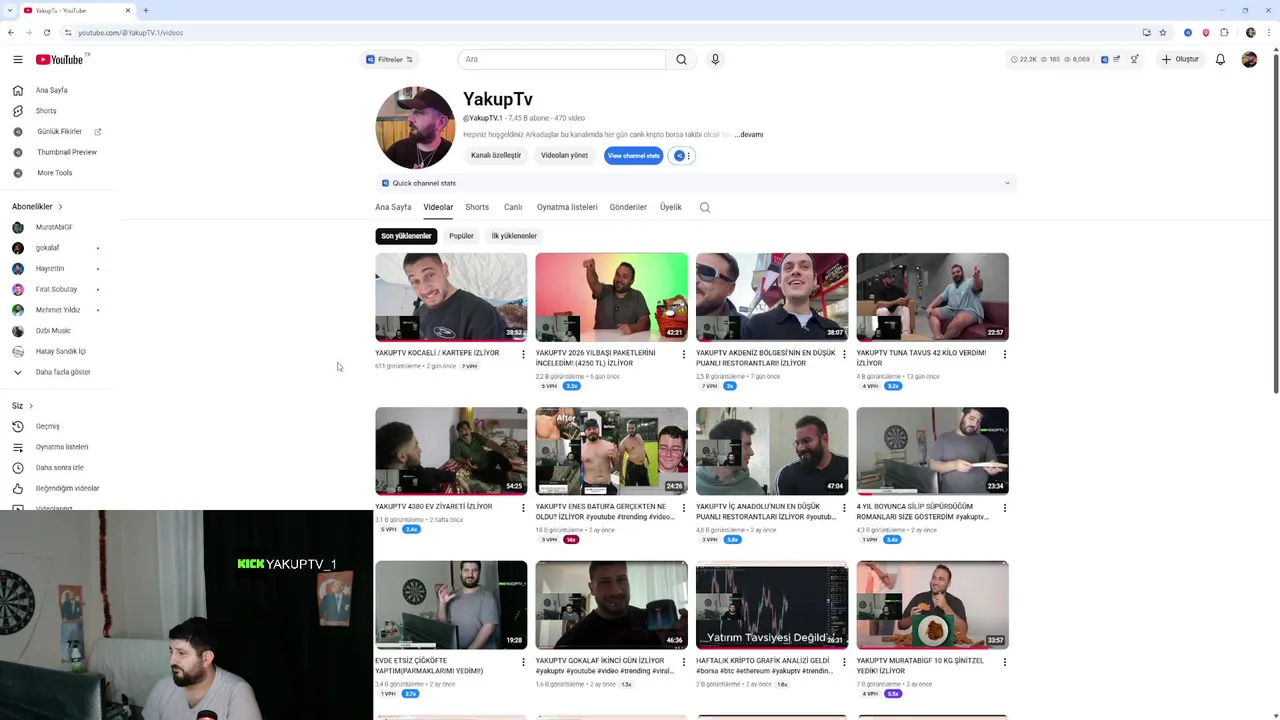Click the YouTube logo

(x=62, y=60)
